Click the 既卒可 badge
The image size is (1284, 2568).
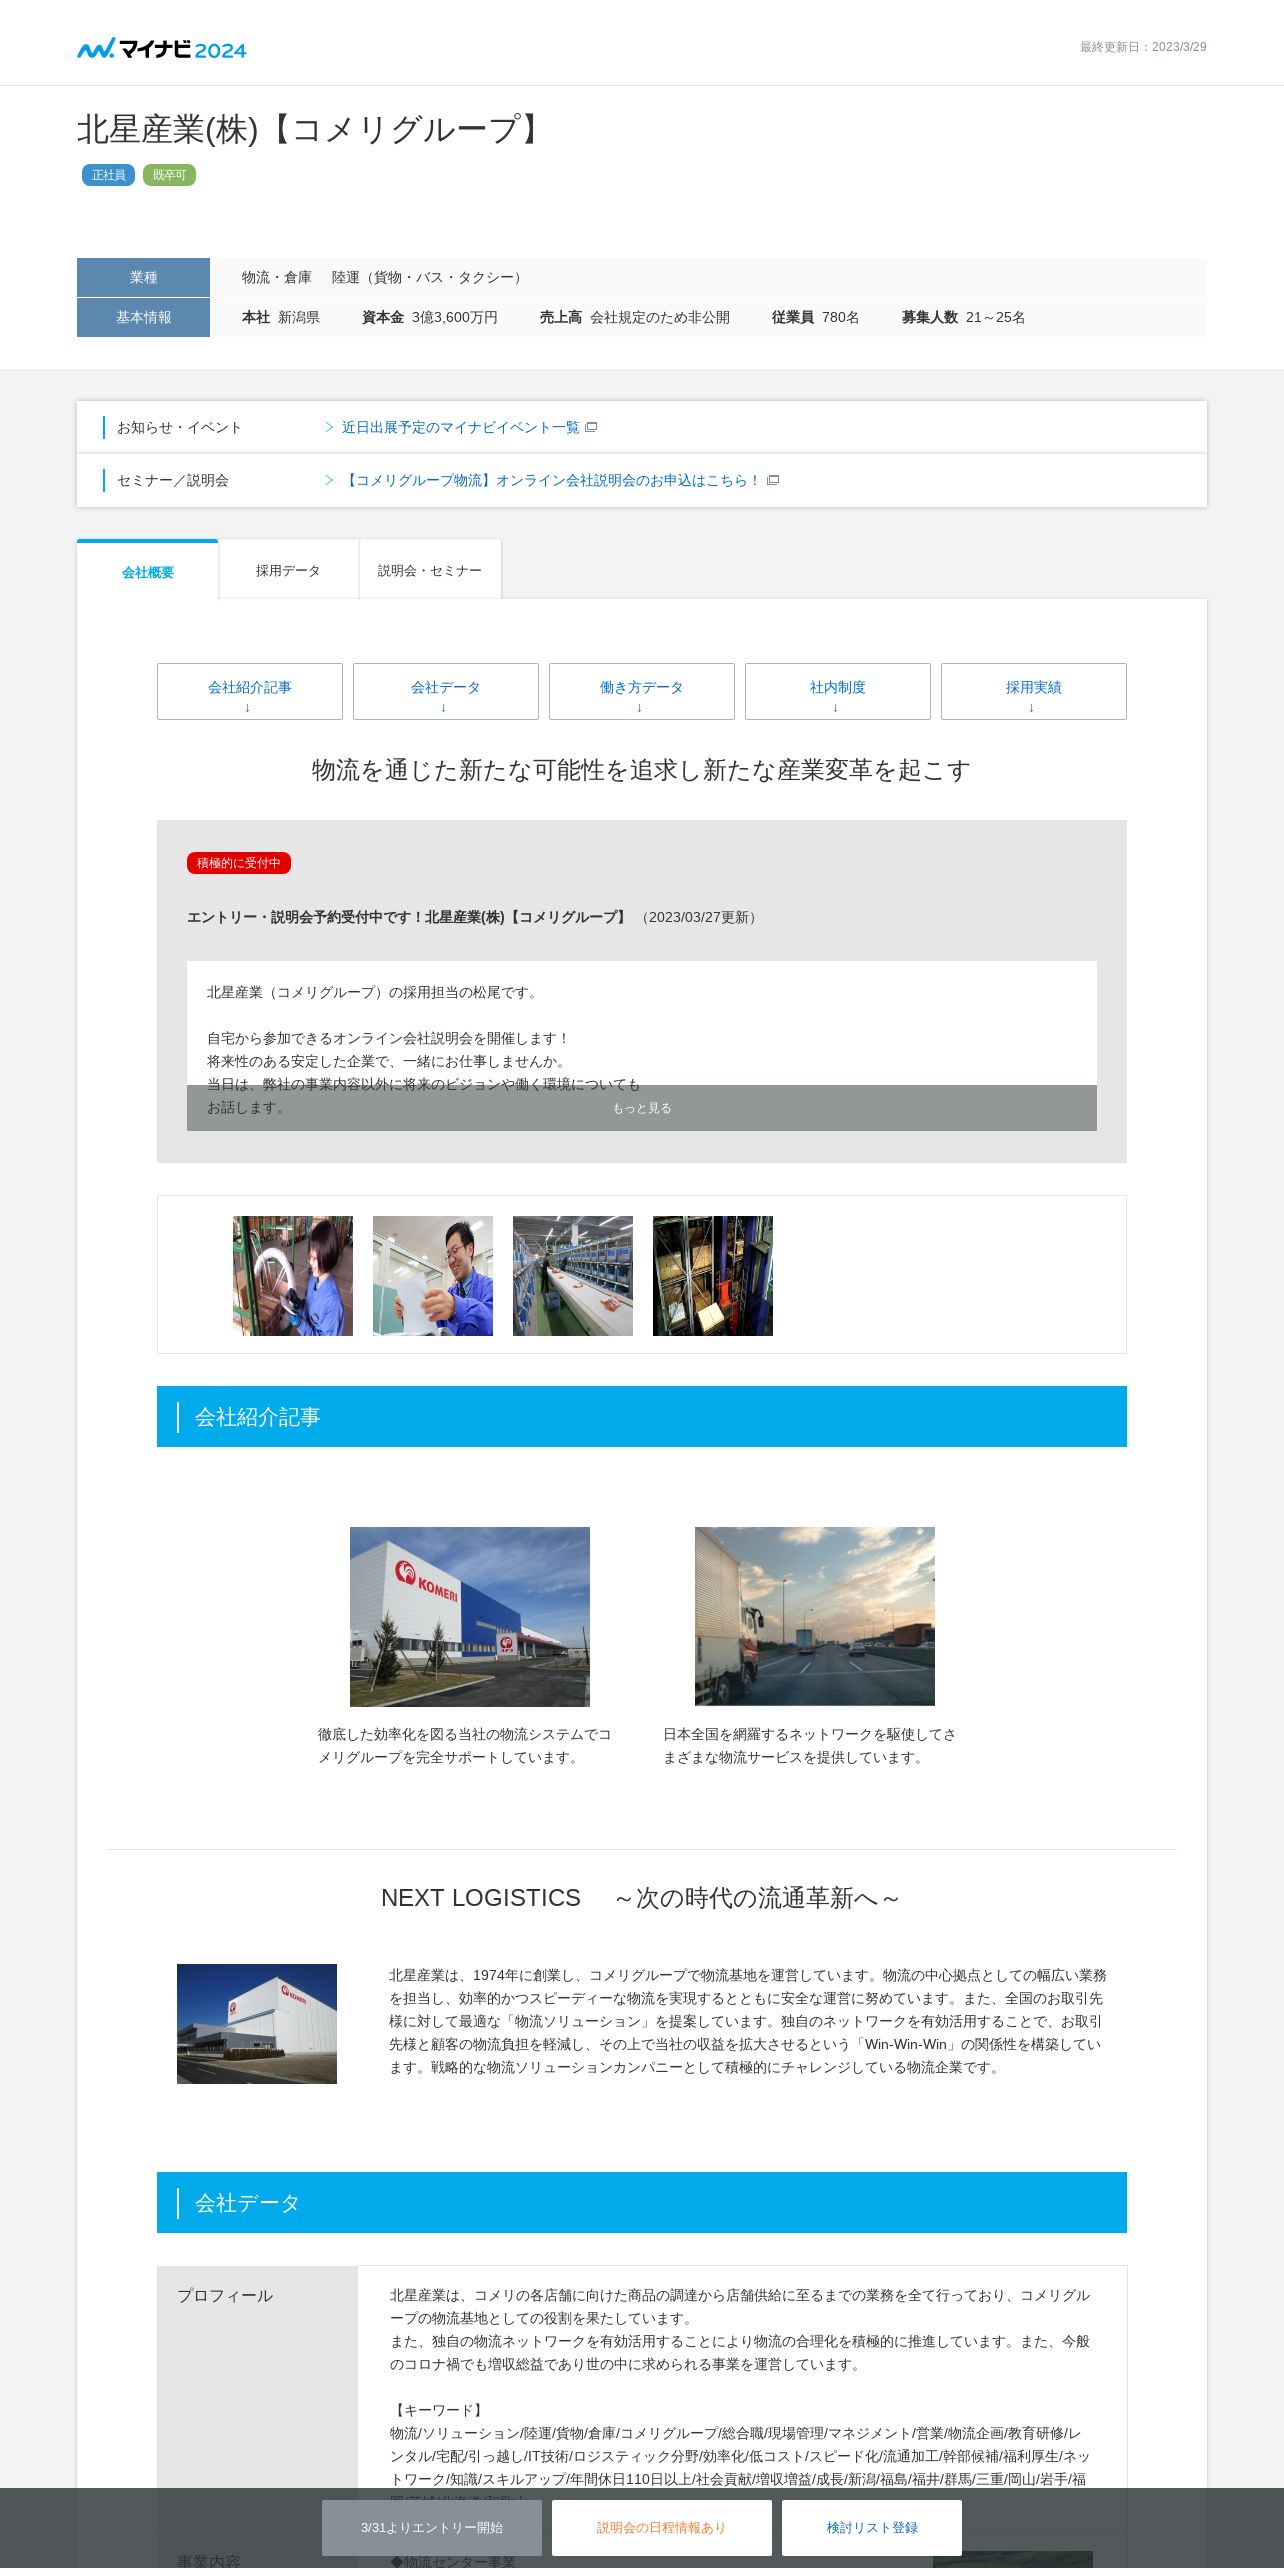tap(169, 175)
